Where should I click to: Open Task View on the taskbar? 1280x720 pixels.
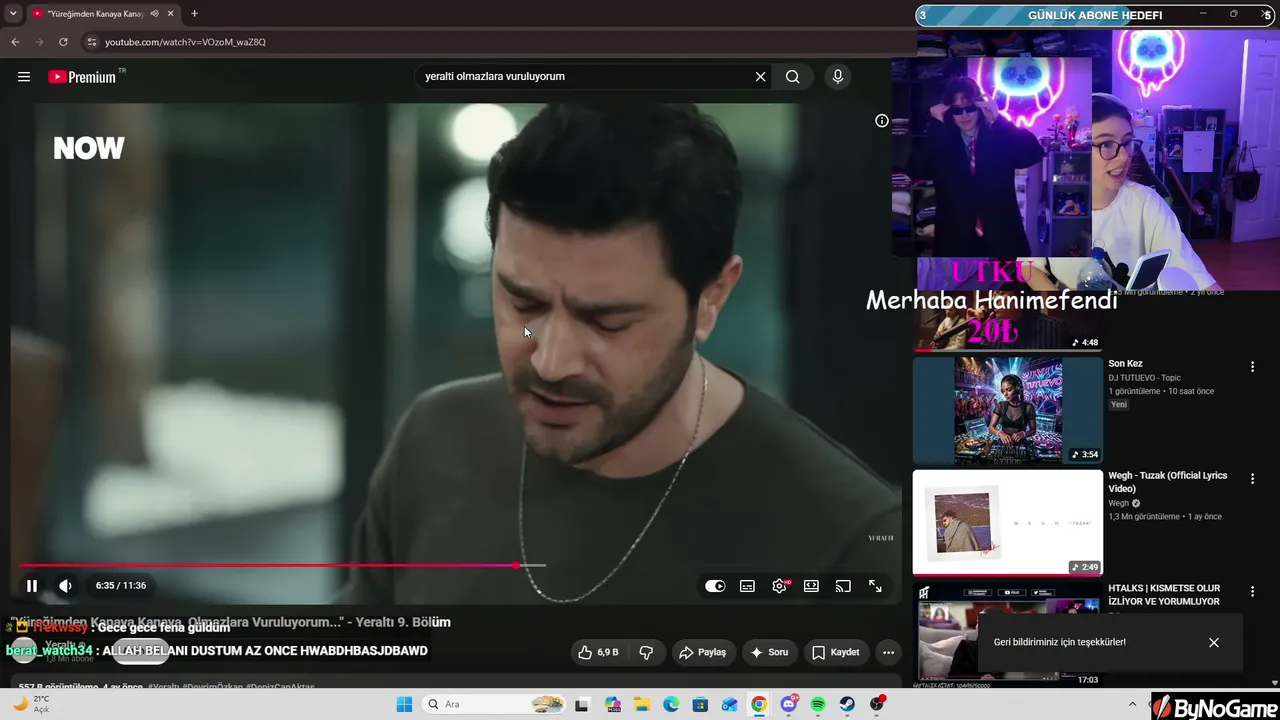click(x=582, y=705)
